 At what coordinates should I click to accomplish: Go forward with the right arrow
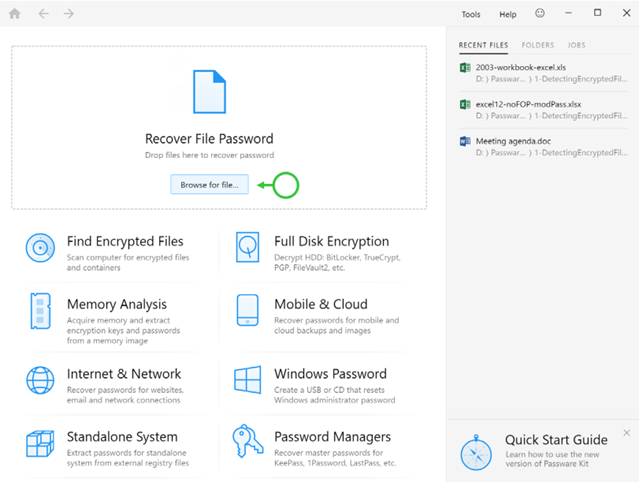tap(68, 14)
